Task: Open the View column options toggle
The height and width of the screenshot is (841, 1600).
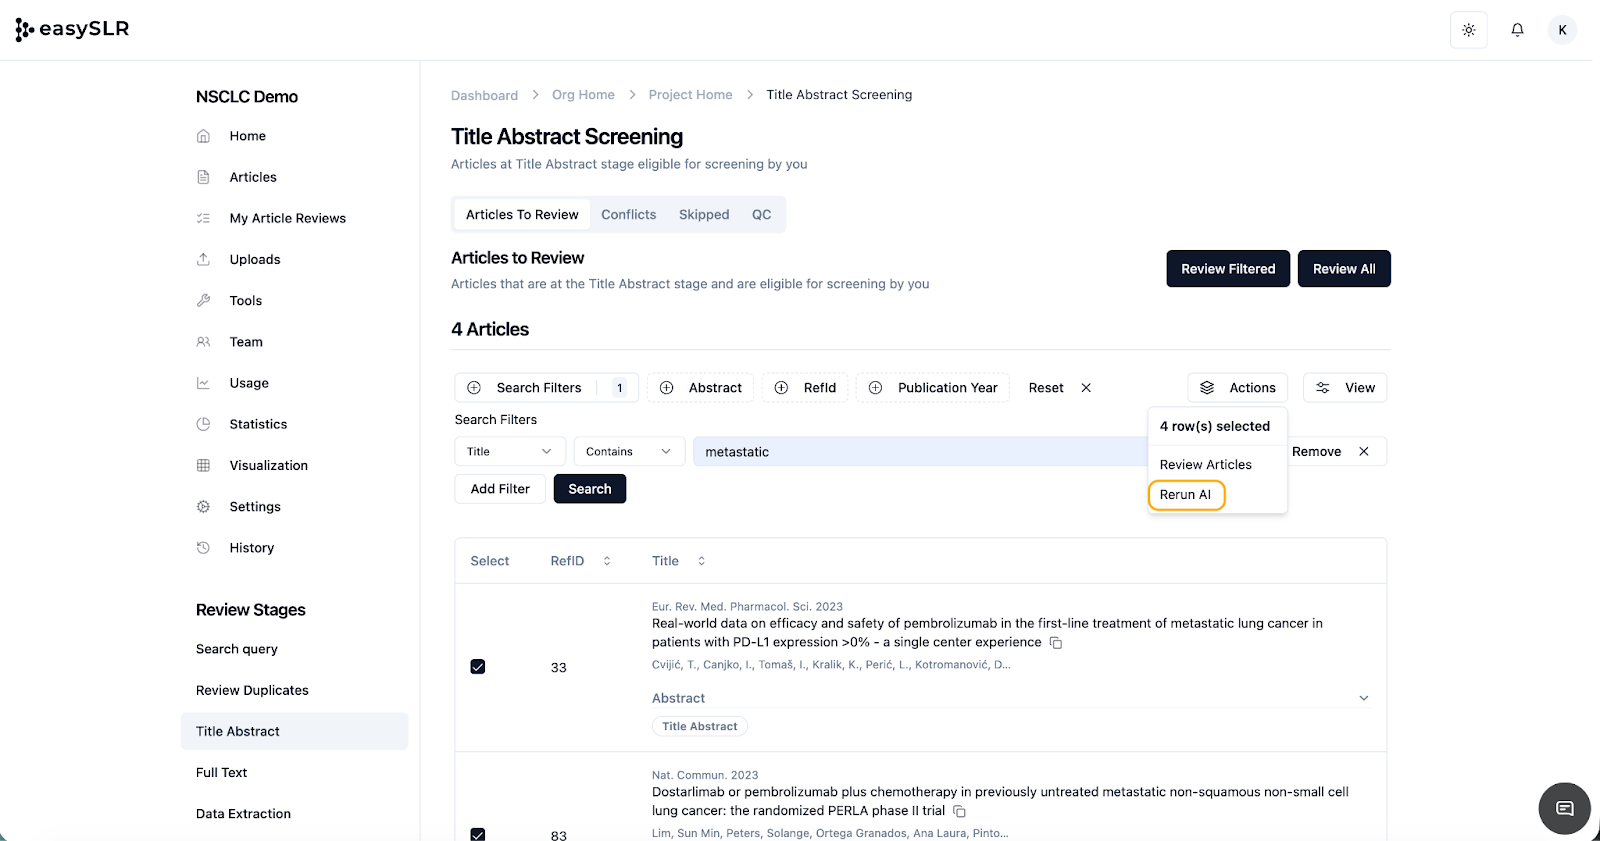Action: pos(1345,388)
